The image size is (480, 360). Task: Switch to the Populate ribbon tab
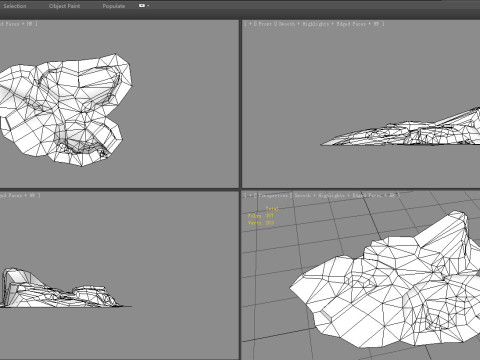click(x=114, y=6)
